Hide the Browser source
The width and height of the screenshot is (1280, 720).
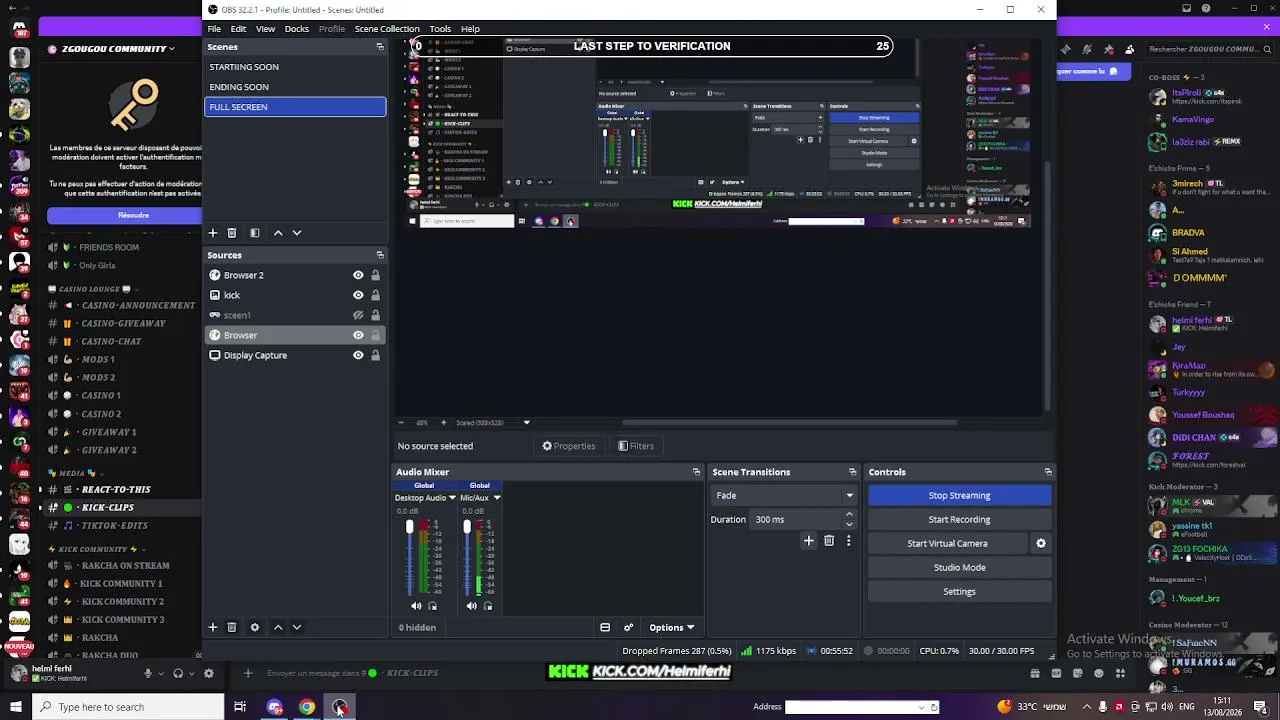(x=358, y=335)
